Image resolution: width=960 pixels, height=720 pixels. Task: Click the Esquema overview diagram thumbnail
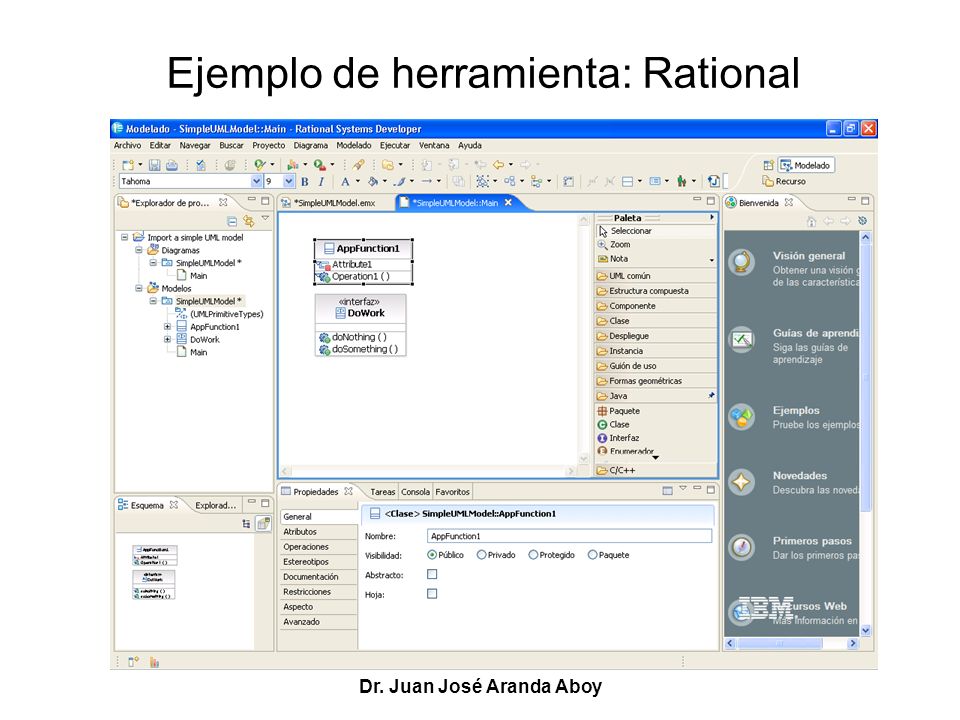pyautogui.click(x=154, y=572)
